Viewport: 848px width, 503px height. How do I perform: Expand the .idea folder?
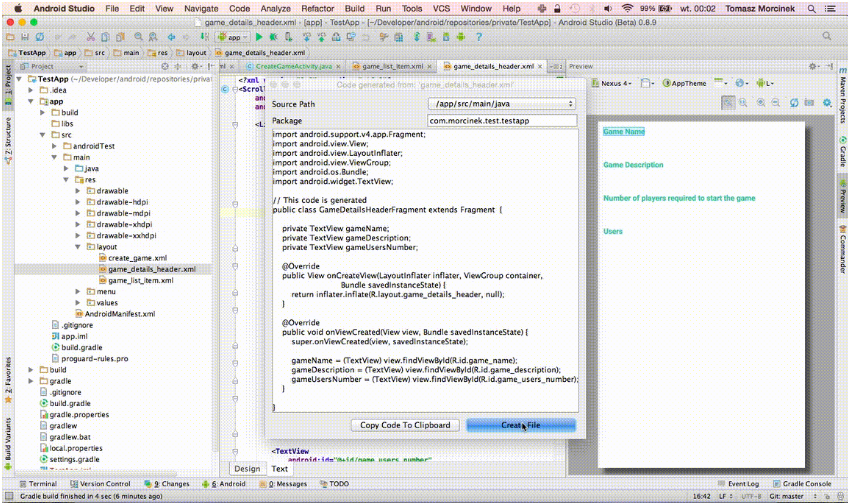coord(31,90)
